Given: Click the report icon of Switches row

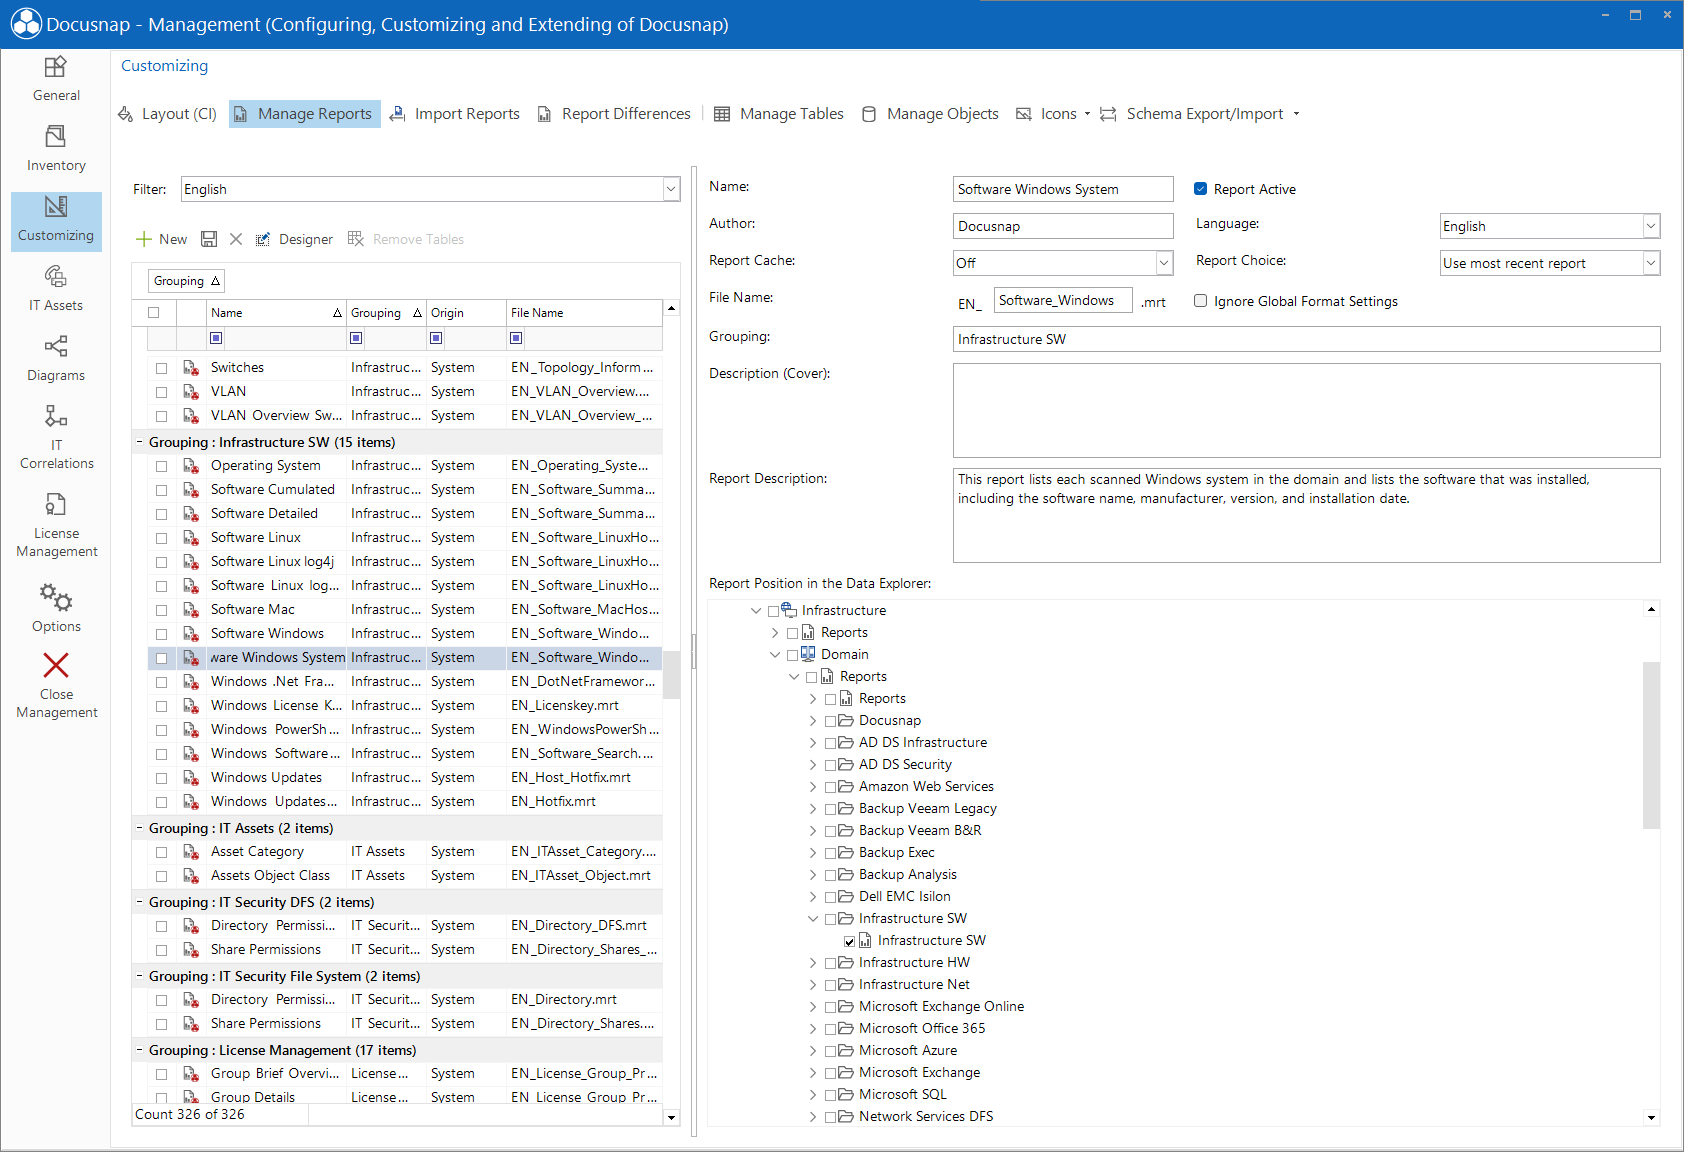Looking at the screenshot, I should tap(190, 368).
